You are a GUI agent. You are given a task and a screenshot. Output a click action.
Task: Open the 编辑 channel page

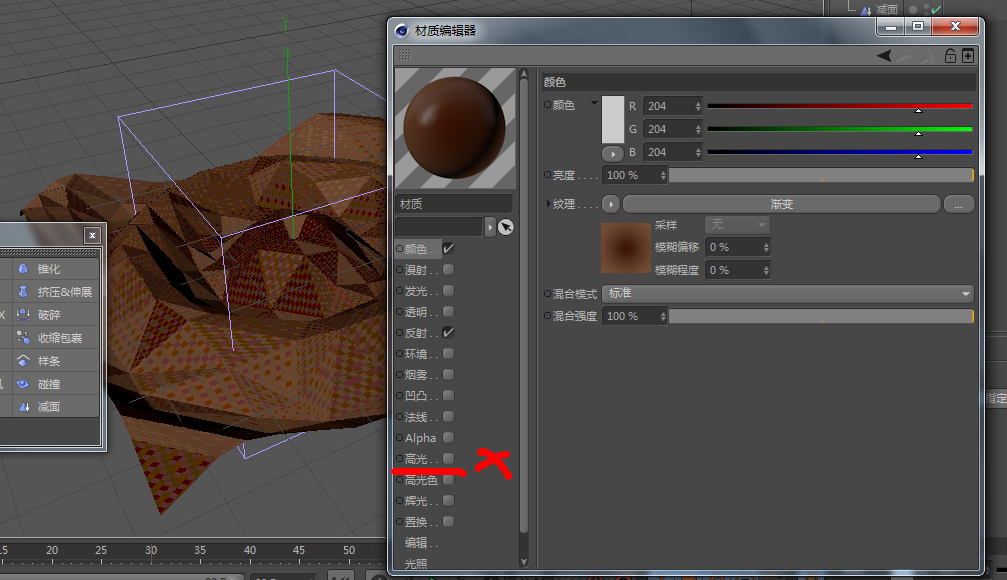(x=416, y=543)
